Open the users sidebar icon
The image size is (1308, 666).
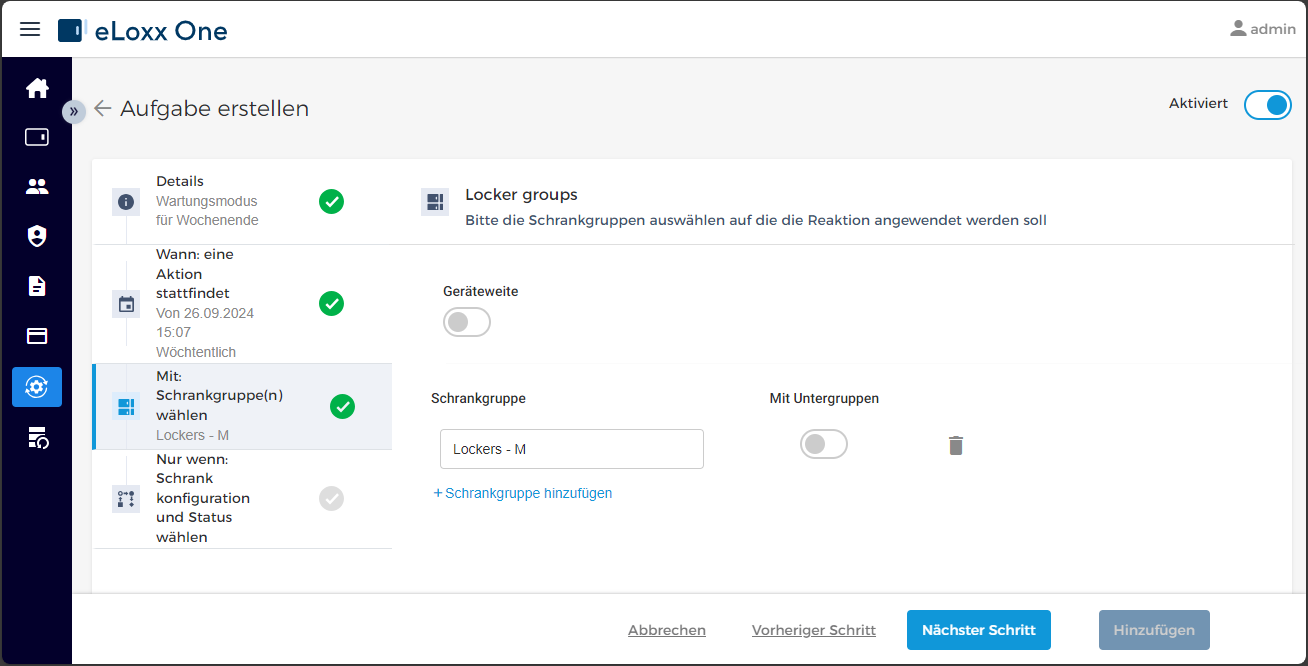click(x=37, y=186)
